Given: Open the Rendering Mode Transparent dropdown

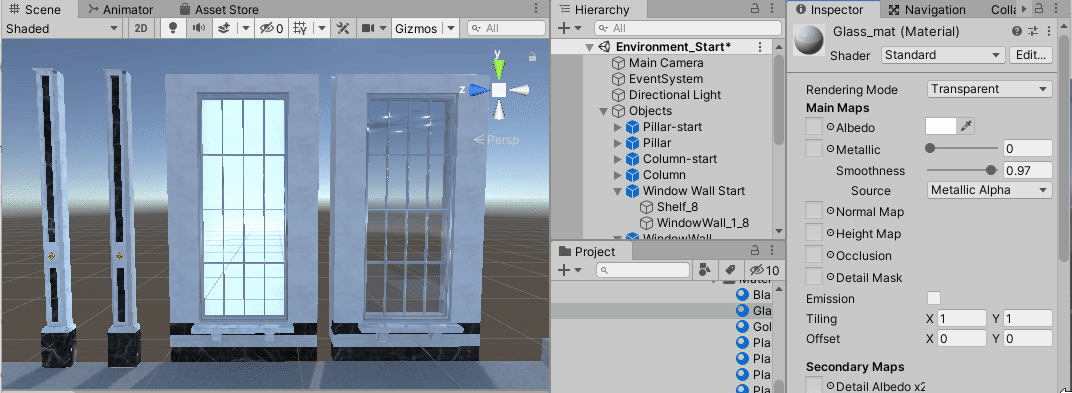Looking at the screenshot, I should pos(989,90).
